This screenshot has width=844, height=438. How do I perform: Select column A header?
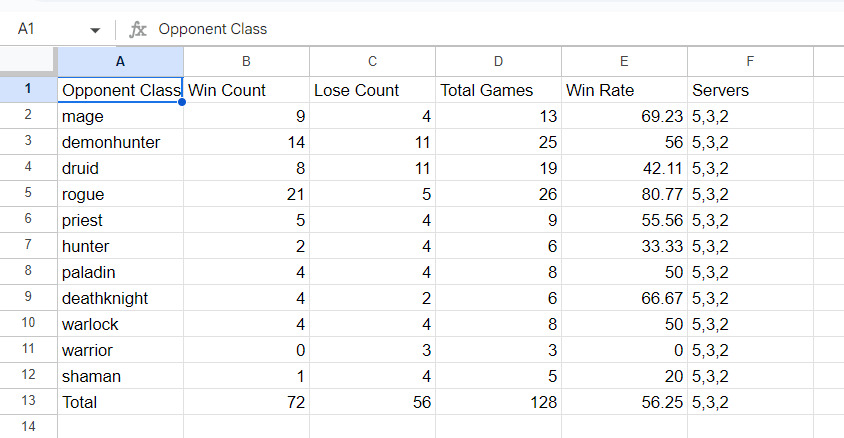120,62
